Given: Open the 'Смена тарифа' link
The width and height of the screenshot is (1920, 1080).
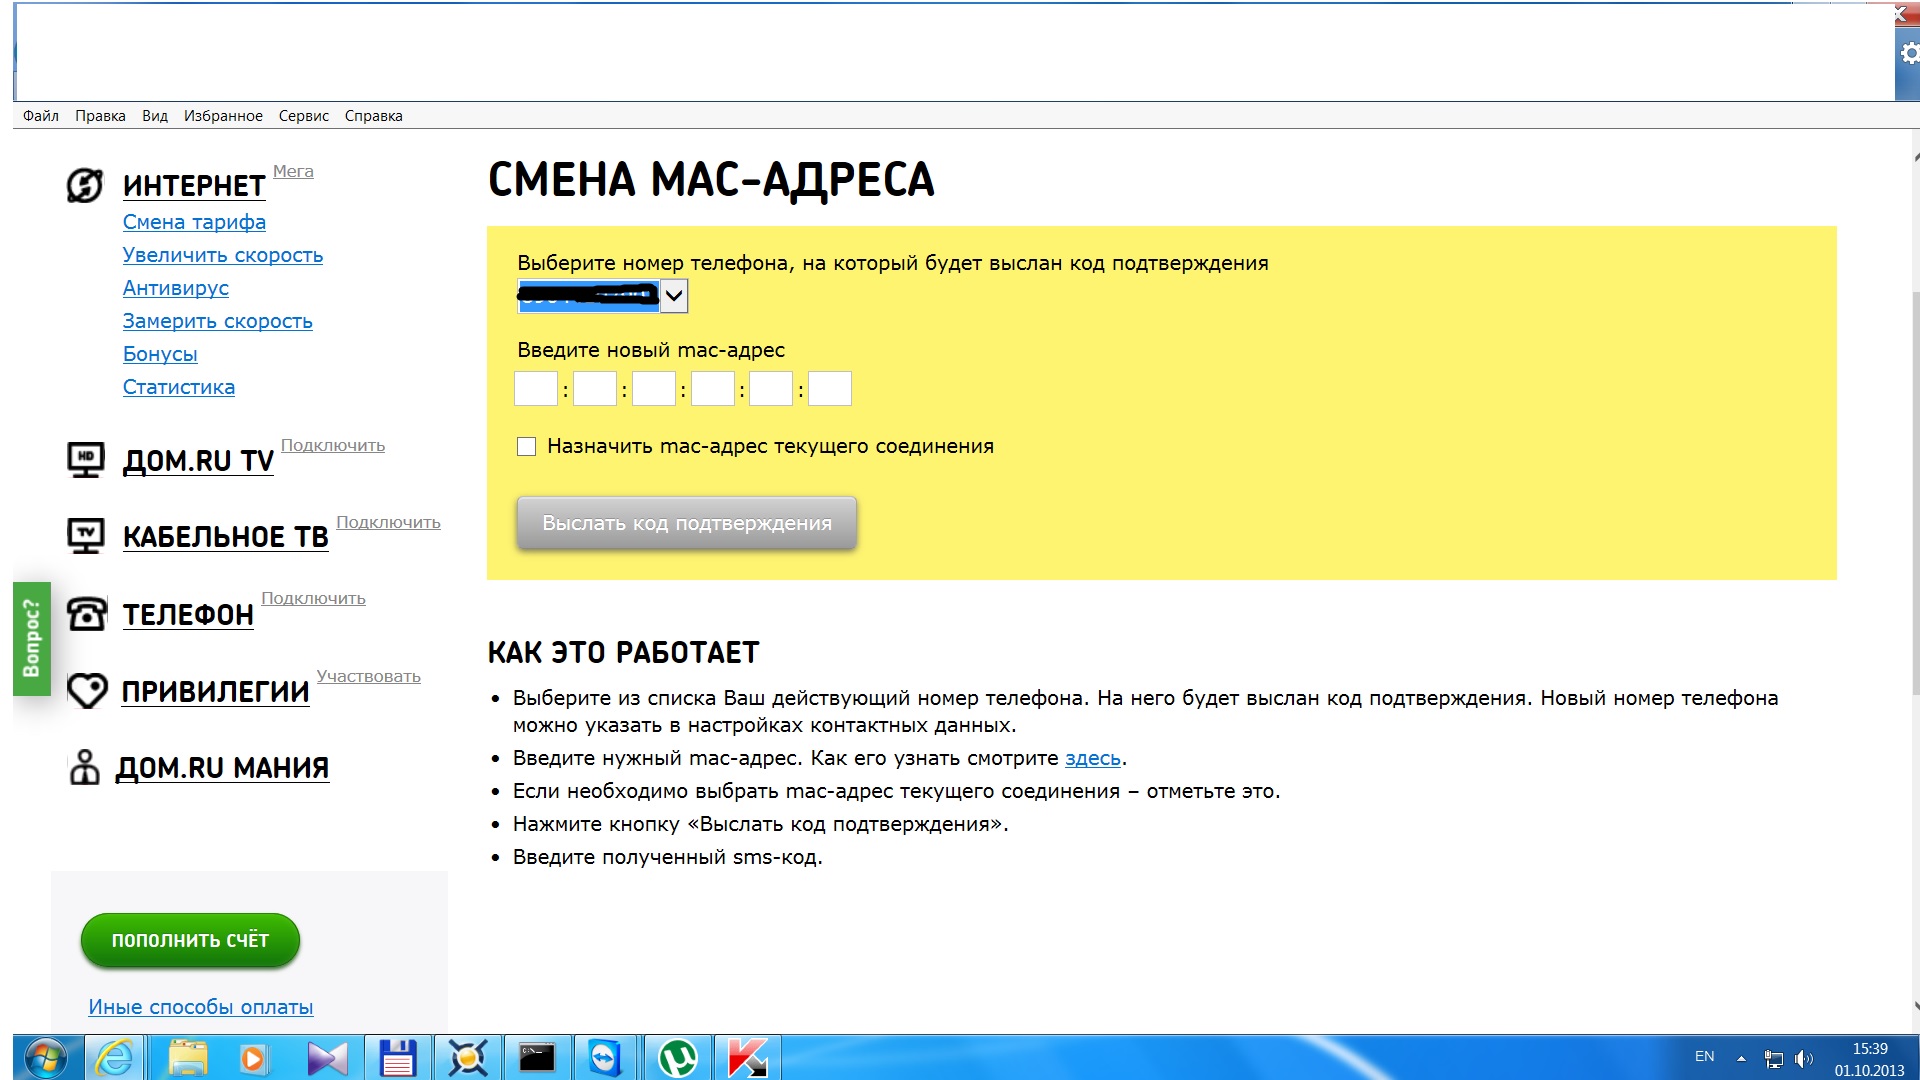Looking at the screenshot, I should tap(194, 222).
